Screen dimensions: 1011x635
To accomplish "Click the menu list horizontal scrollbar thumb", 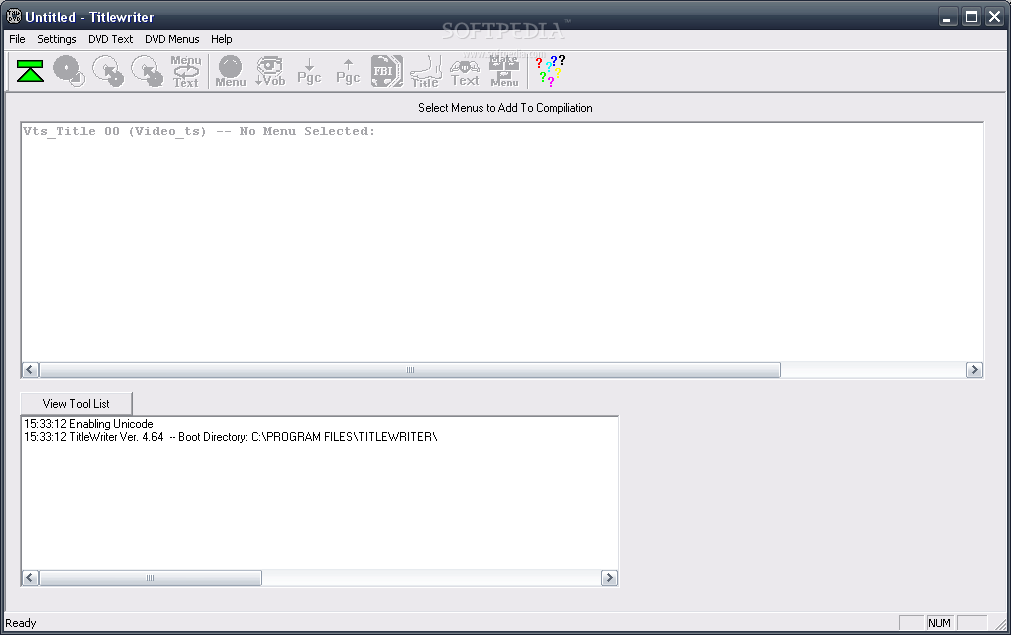I will click(410, 369).
